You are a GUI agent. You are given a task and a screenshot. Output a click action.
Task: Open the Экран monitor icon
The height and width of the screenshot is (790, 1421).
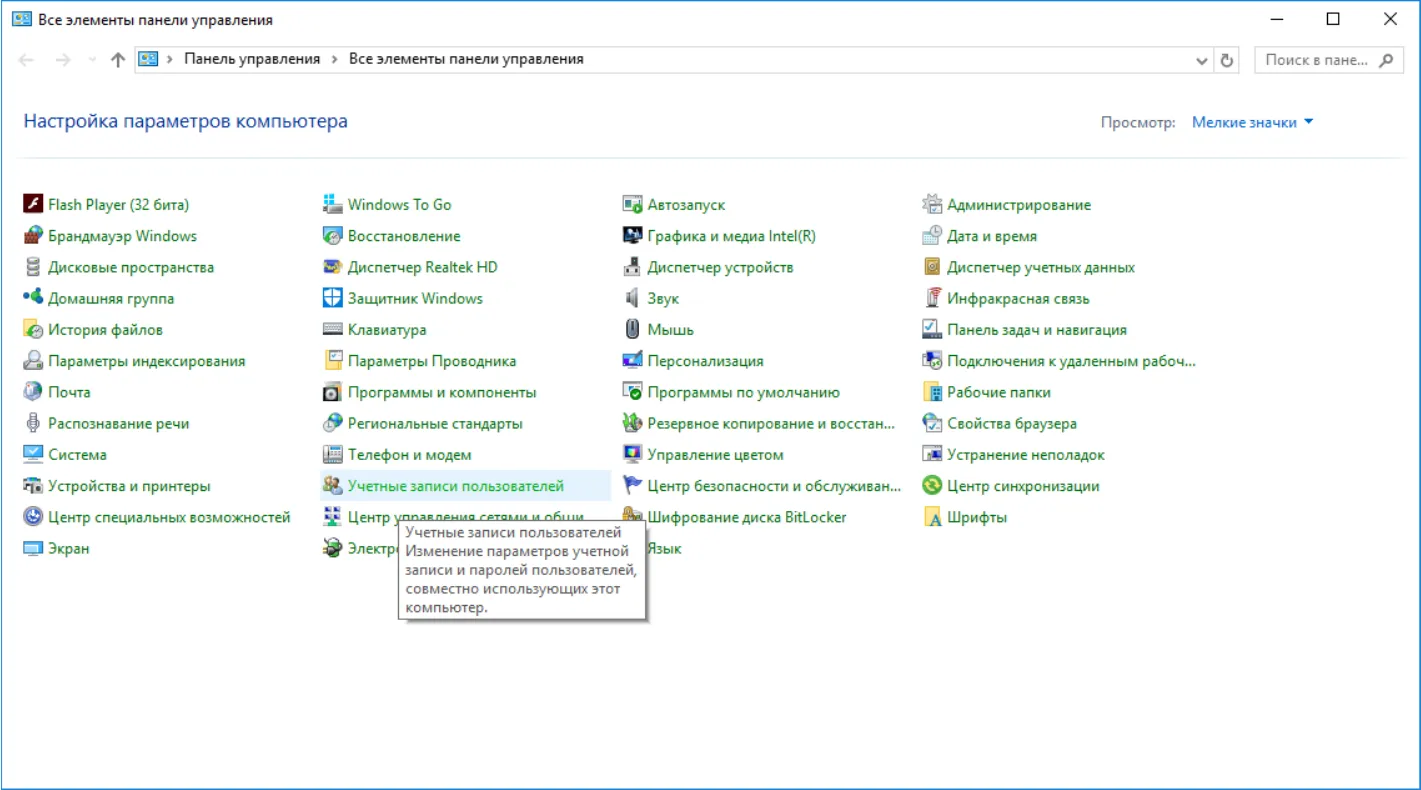pyautogui.click(x=33, y=548)
